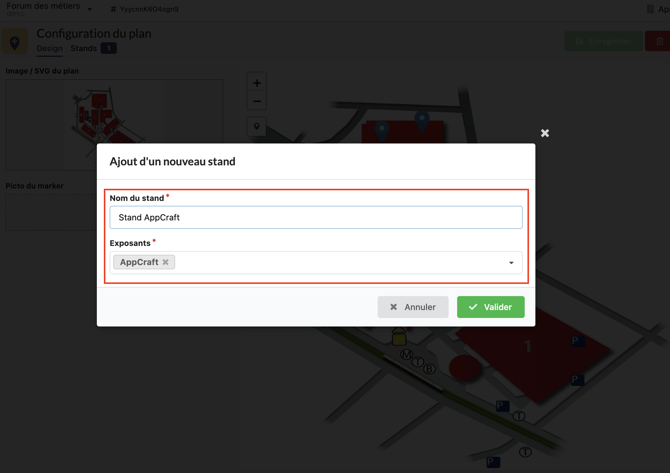The width and height of the screenshot is (670, 473).
Task: Click the green Valider button
Action: pyautogui.click(x=490, y=307)
